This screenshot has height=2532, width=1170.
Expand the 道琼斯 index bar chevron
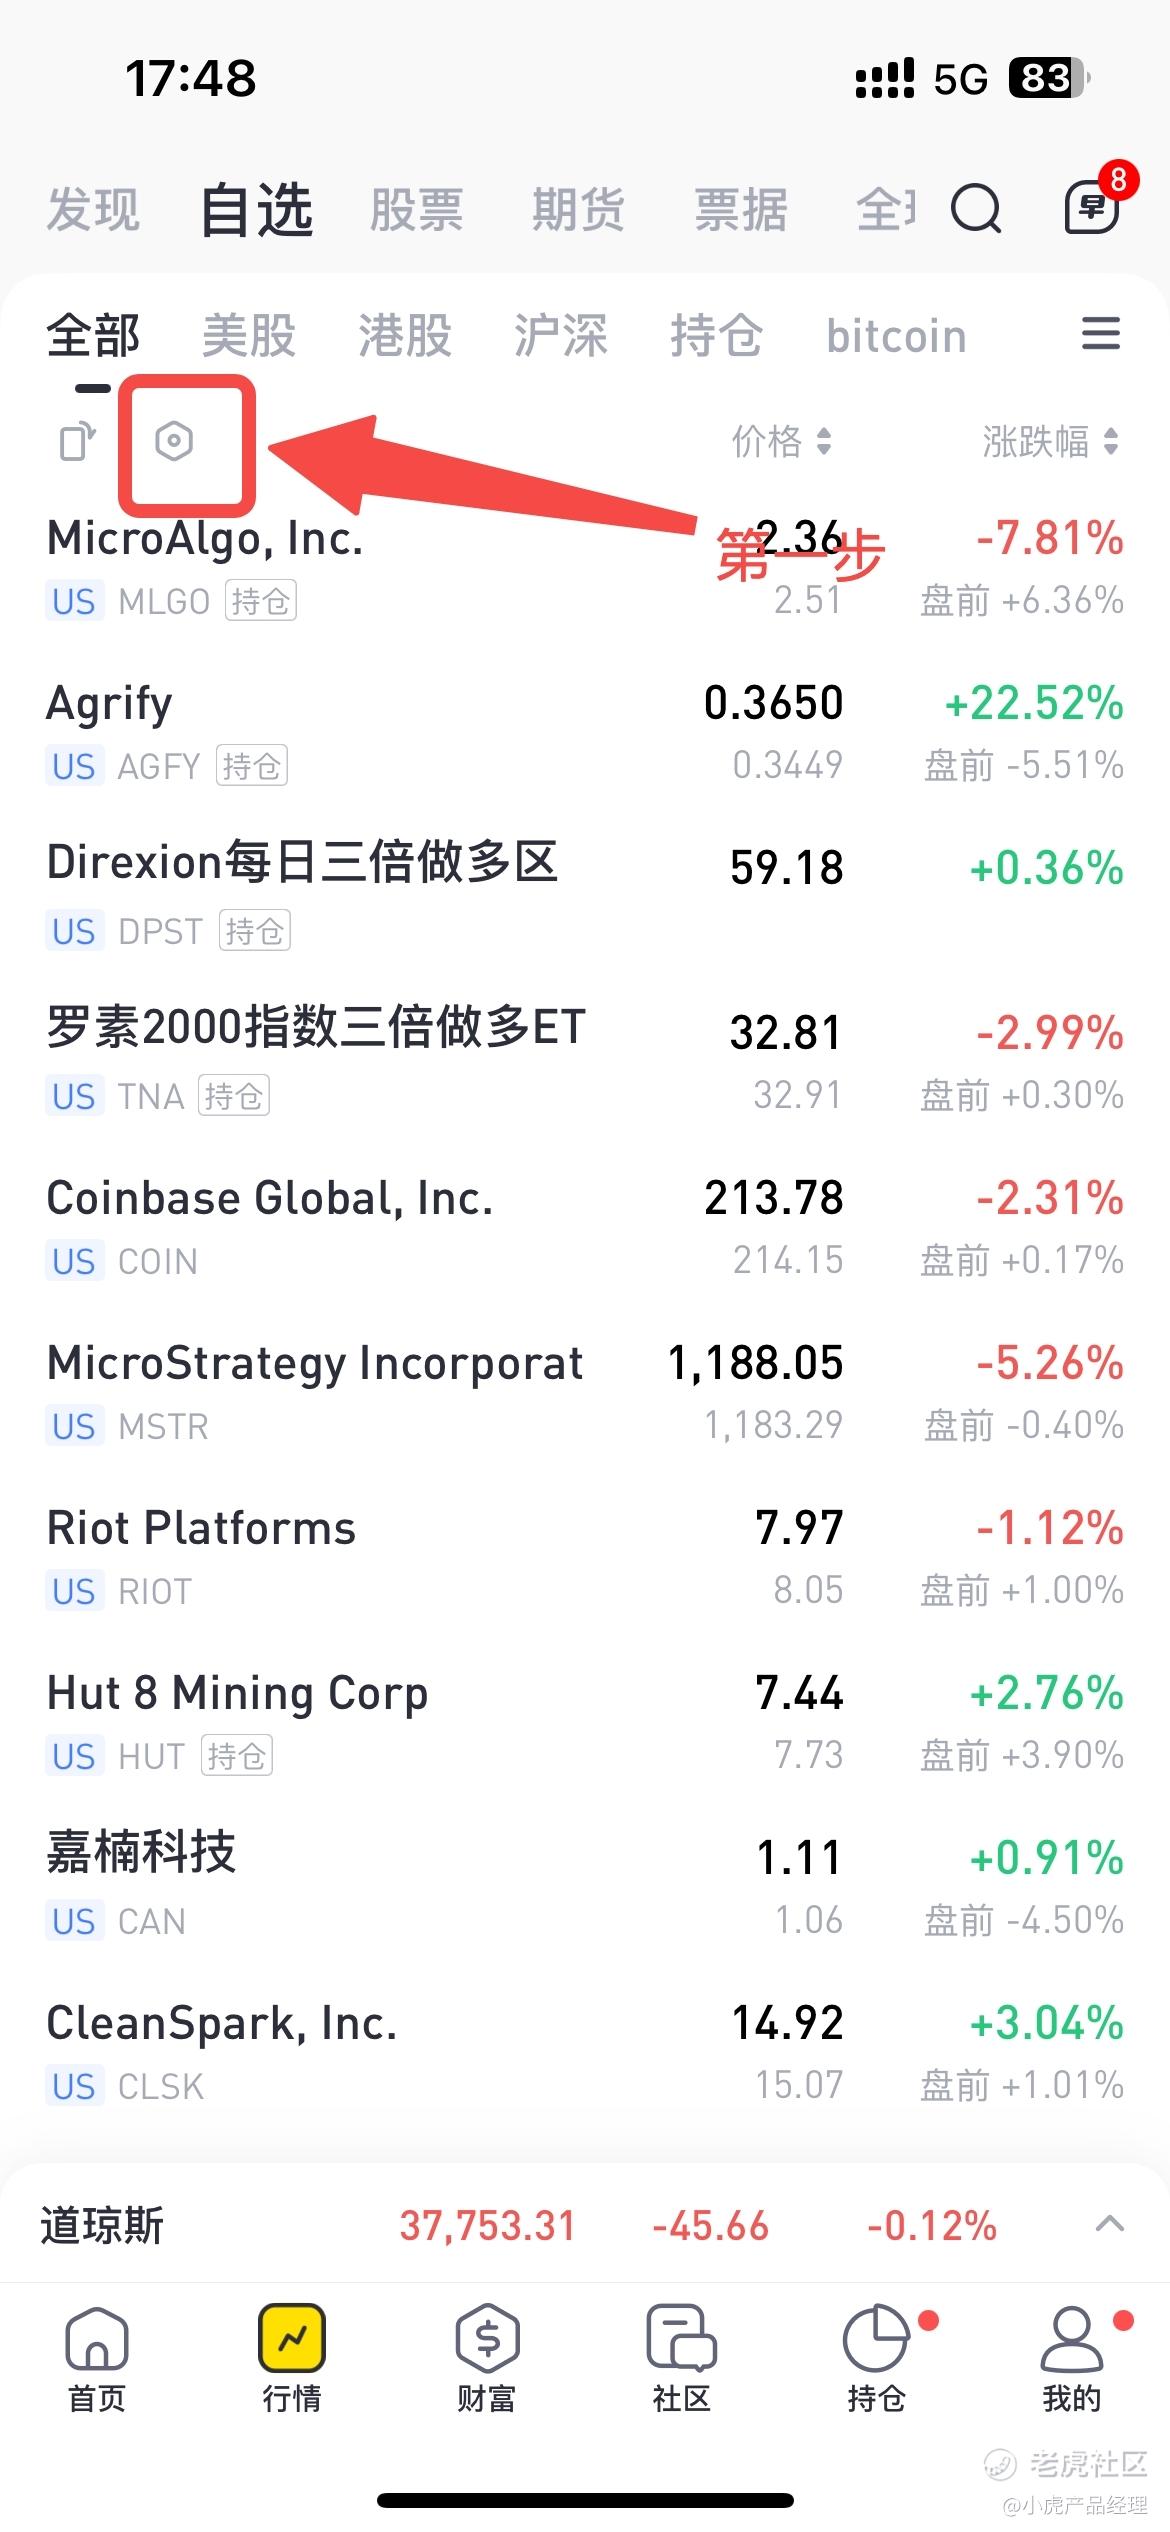1110,2225
